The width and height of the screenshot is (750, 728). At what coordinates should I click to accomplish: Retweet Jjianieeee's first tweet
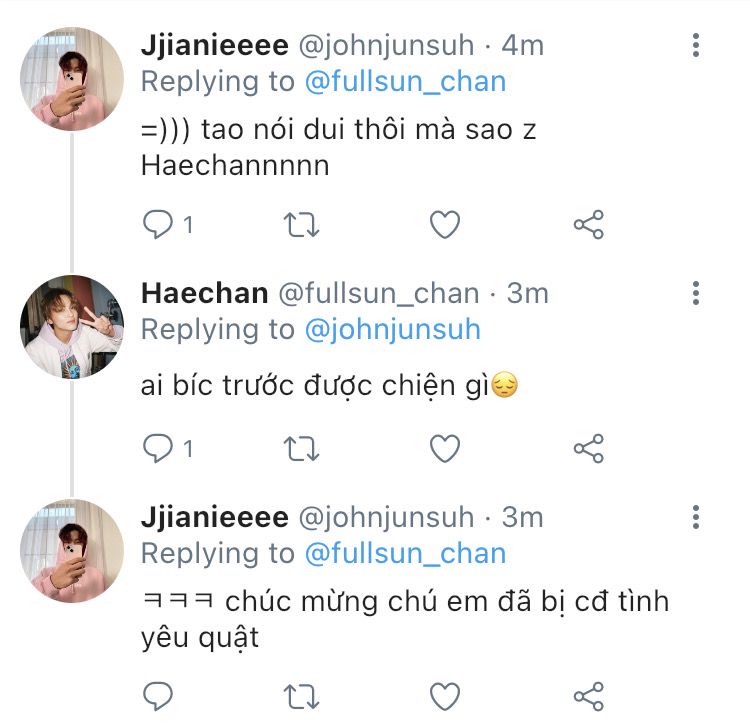[x=301, y=225]
